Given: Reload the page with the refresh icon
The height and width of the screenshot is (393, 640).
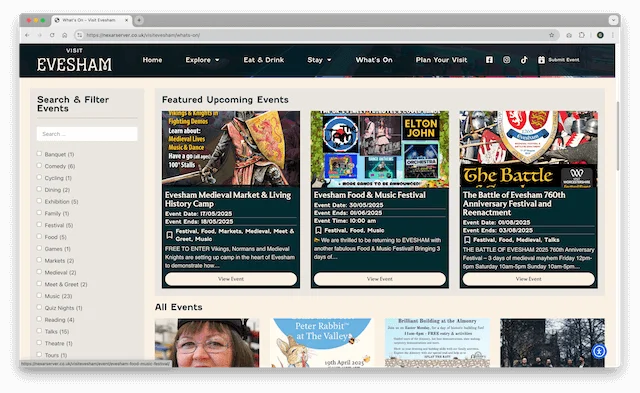Looking at the screenshot, I should (52, 35).
